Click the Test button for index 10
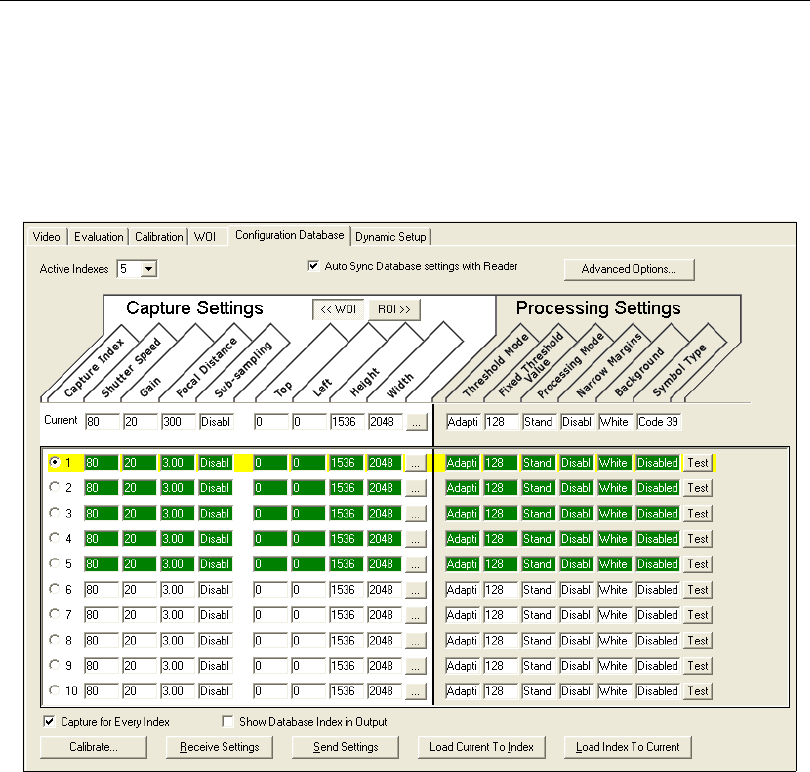 point(697,691)
